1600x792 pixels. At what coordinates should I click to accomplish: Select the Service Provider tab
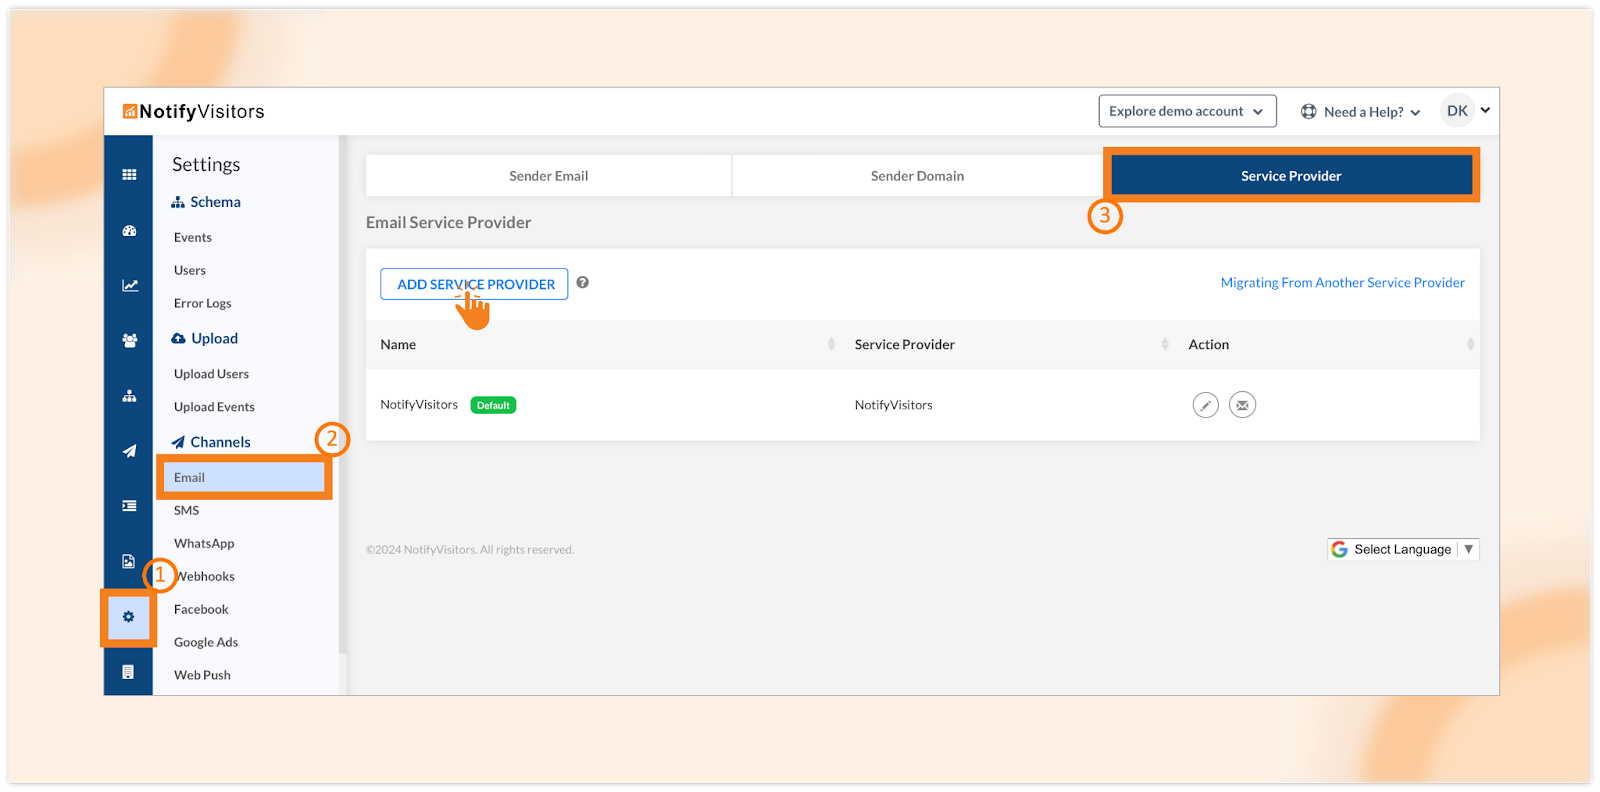point(1291,176)
